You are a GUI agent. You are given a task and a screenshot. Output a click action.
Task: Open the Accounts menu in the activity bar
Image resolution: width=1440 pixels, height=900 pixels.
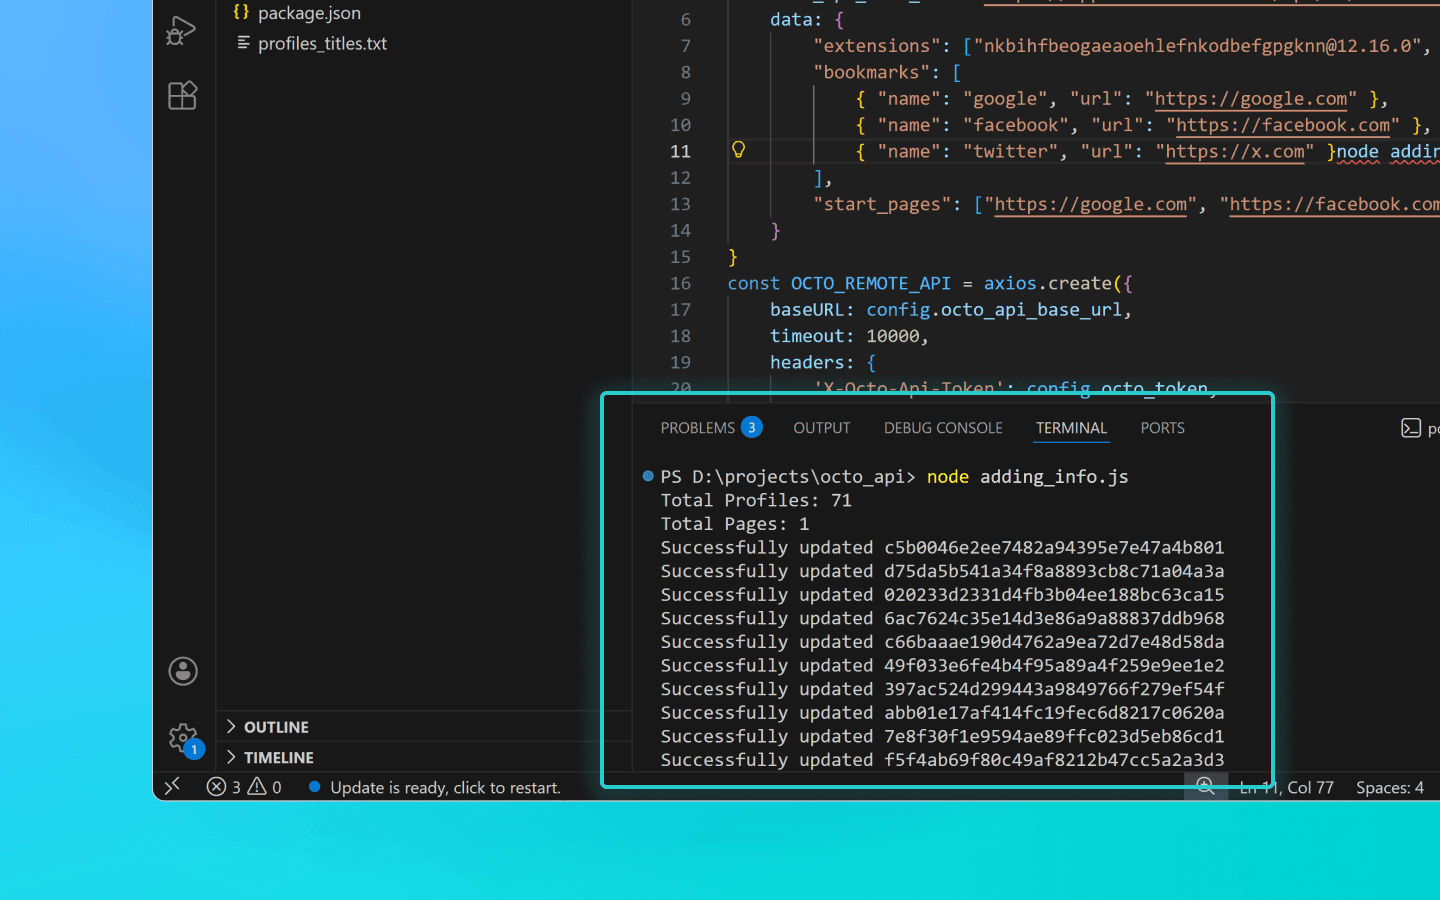[x=182, y=671]
